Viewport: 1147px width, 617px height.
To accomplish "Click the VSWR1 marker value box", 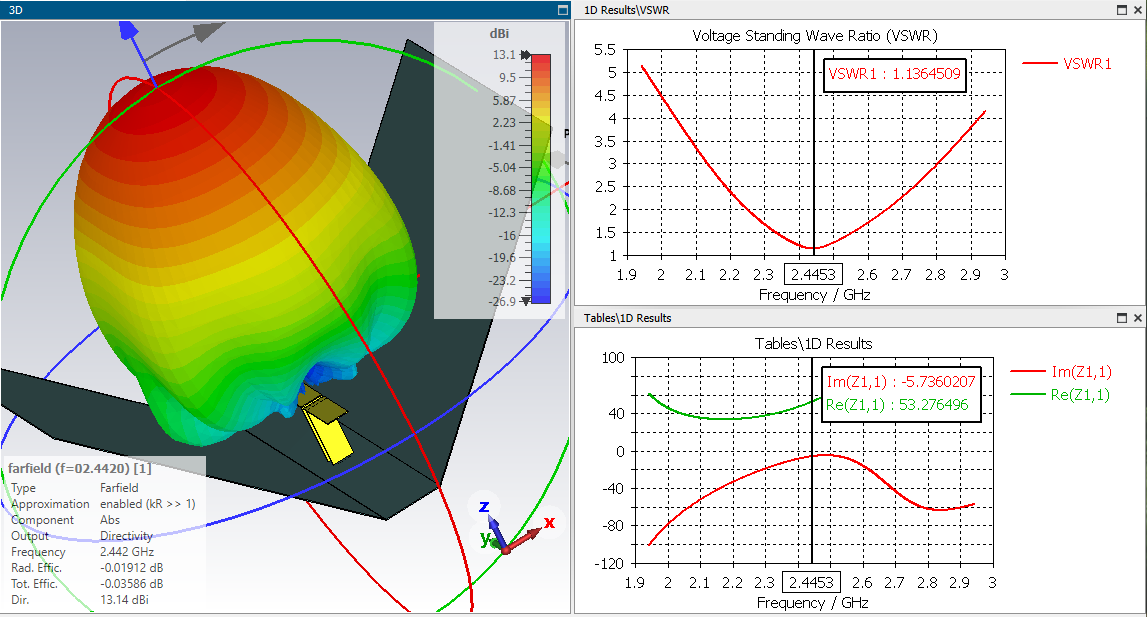I will point(895,75).
